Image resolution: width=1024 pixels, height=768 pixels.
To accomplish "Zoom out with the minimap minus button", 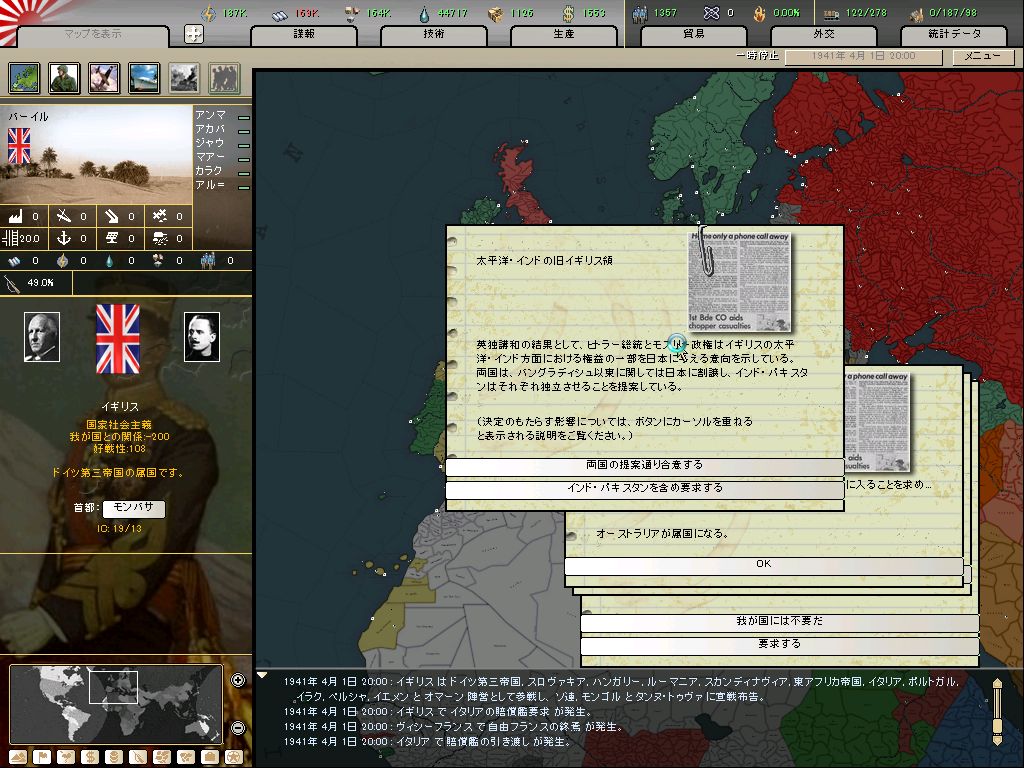I will [x=238, y=728].
